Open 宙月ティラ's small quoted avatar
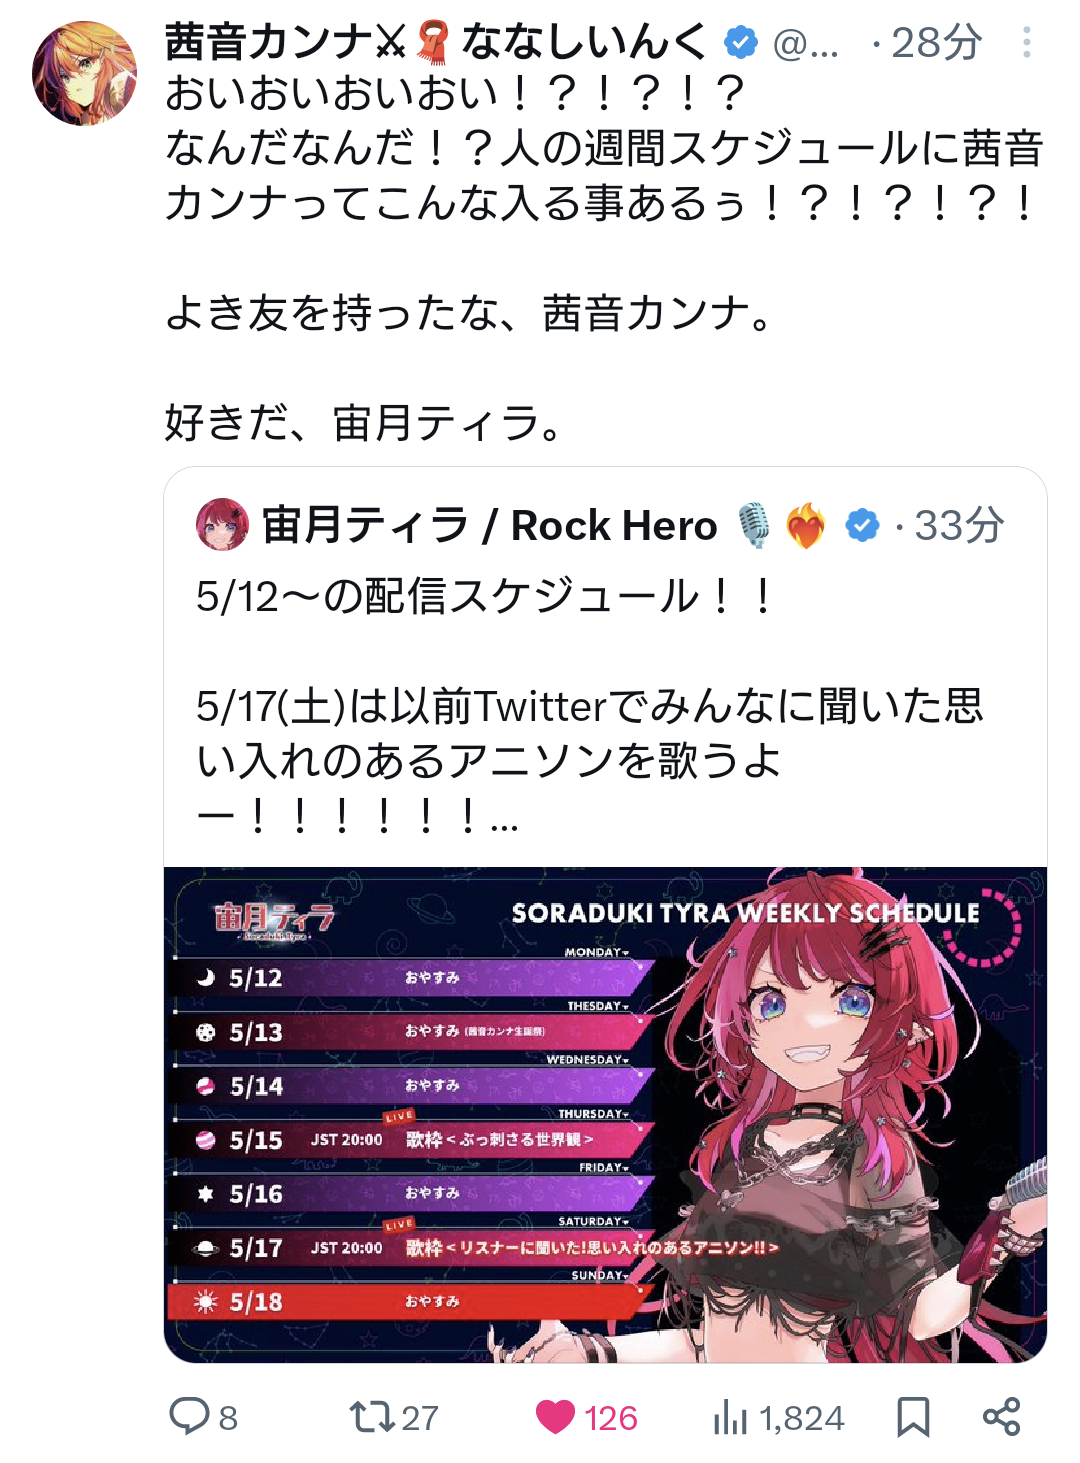 [x=222, y=524]
